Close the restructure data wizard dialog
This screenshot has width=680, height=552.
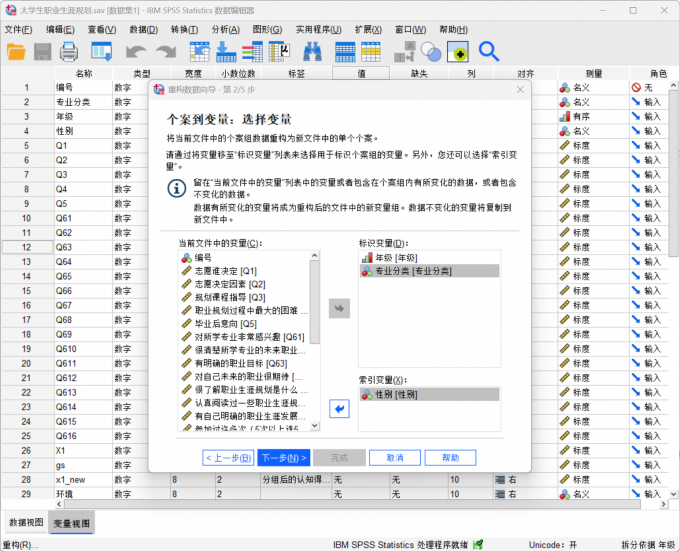520,89
